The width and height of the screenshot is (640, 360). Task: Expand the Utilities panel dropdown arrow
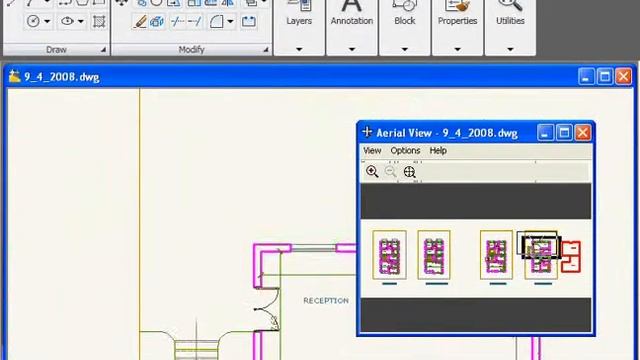[510, 49]
